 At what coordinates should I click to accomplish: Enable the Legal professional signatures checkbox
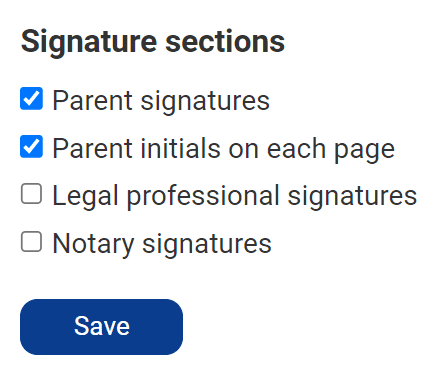(x=31, y=194)
